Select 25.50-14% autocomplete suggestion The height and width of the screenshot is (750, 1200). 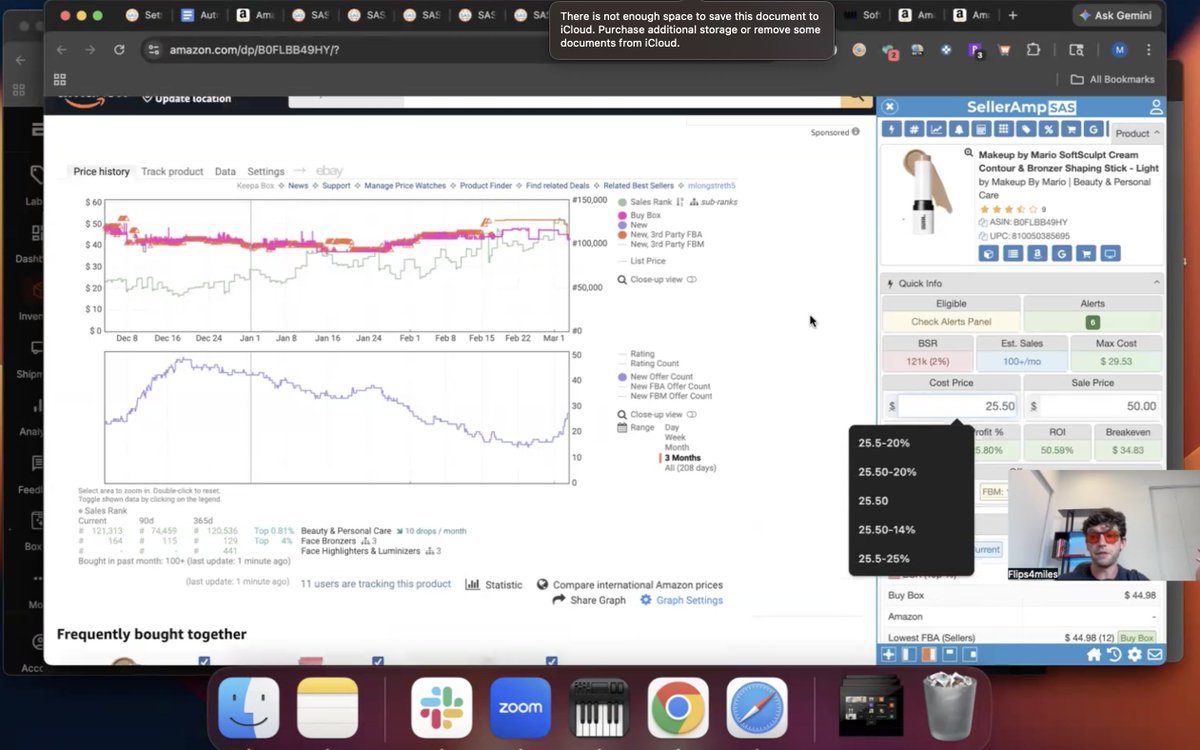coord(911,530)
